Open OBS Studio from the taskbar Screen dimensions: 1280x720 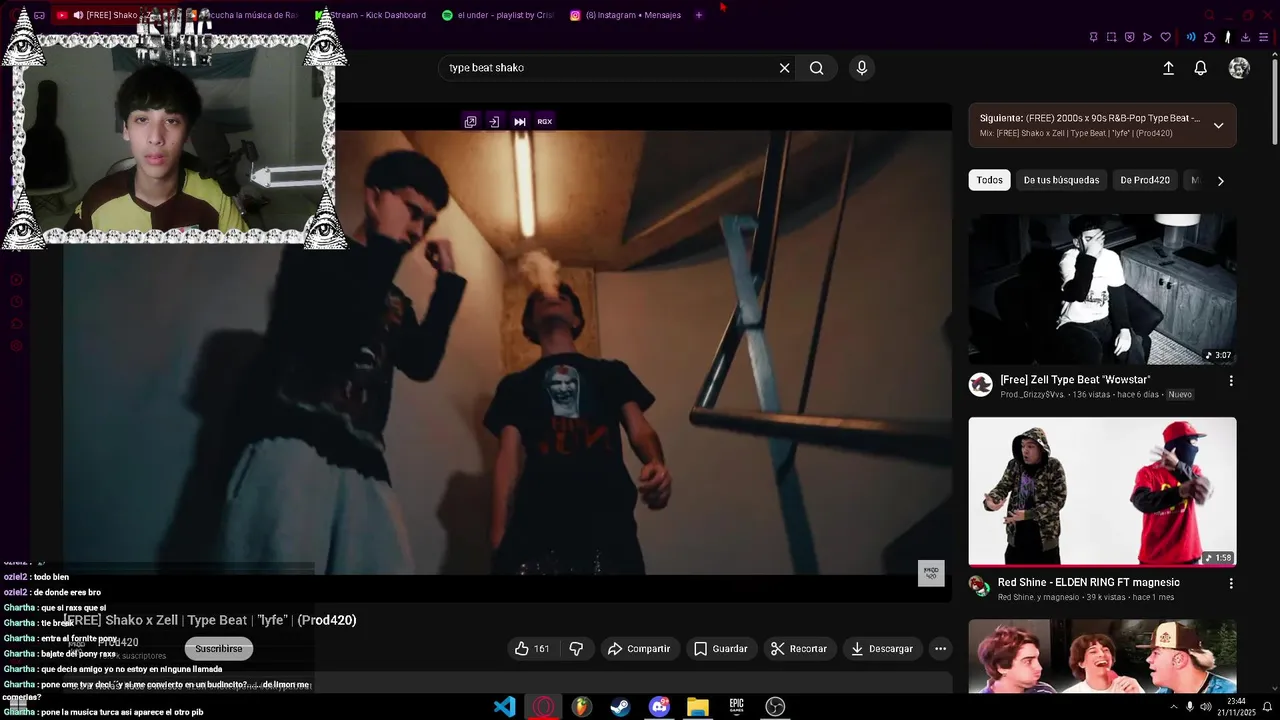pos(775,707)
